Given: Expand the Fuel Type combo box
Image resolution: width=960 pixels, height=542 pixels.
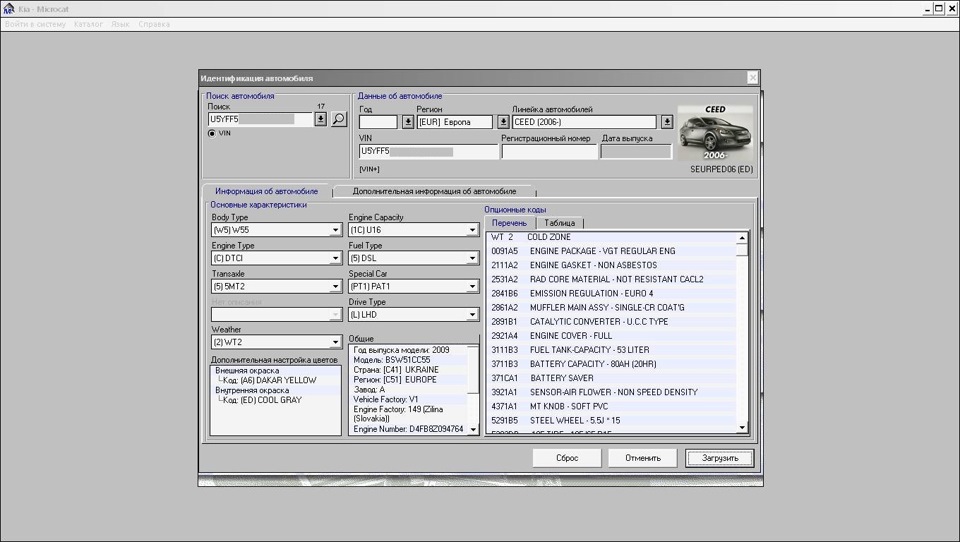Looking at the screenshot, I should click(472, 258).
